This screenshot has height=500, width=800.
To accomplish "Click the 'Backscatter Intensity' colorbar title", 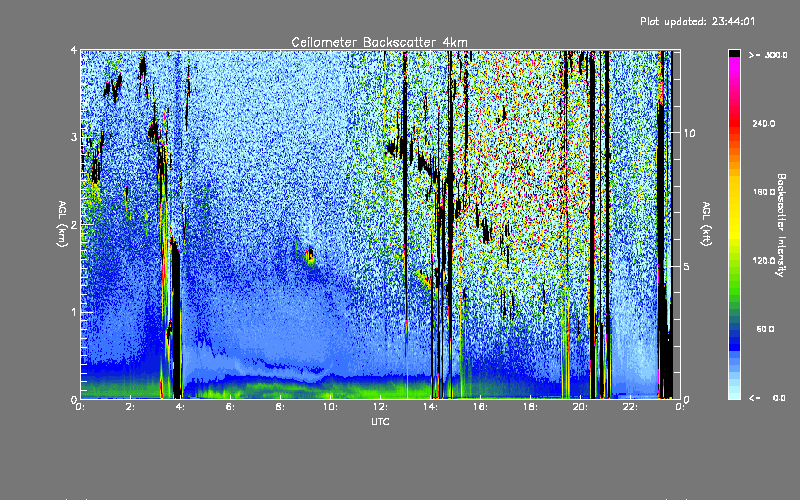I will tap(781, 225).
